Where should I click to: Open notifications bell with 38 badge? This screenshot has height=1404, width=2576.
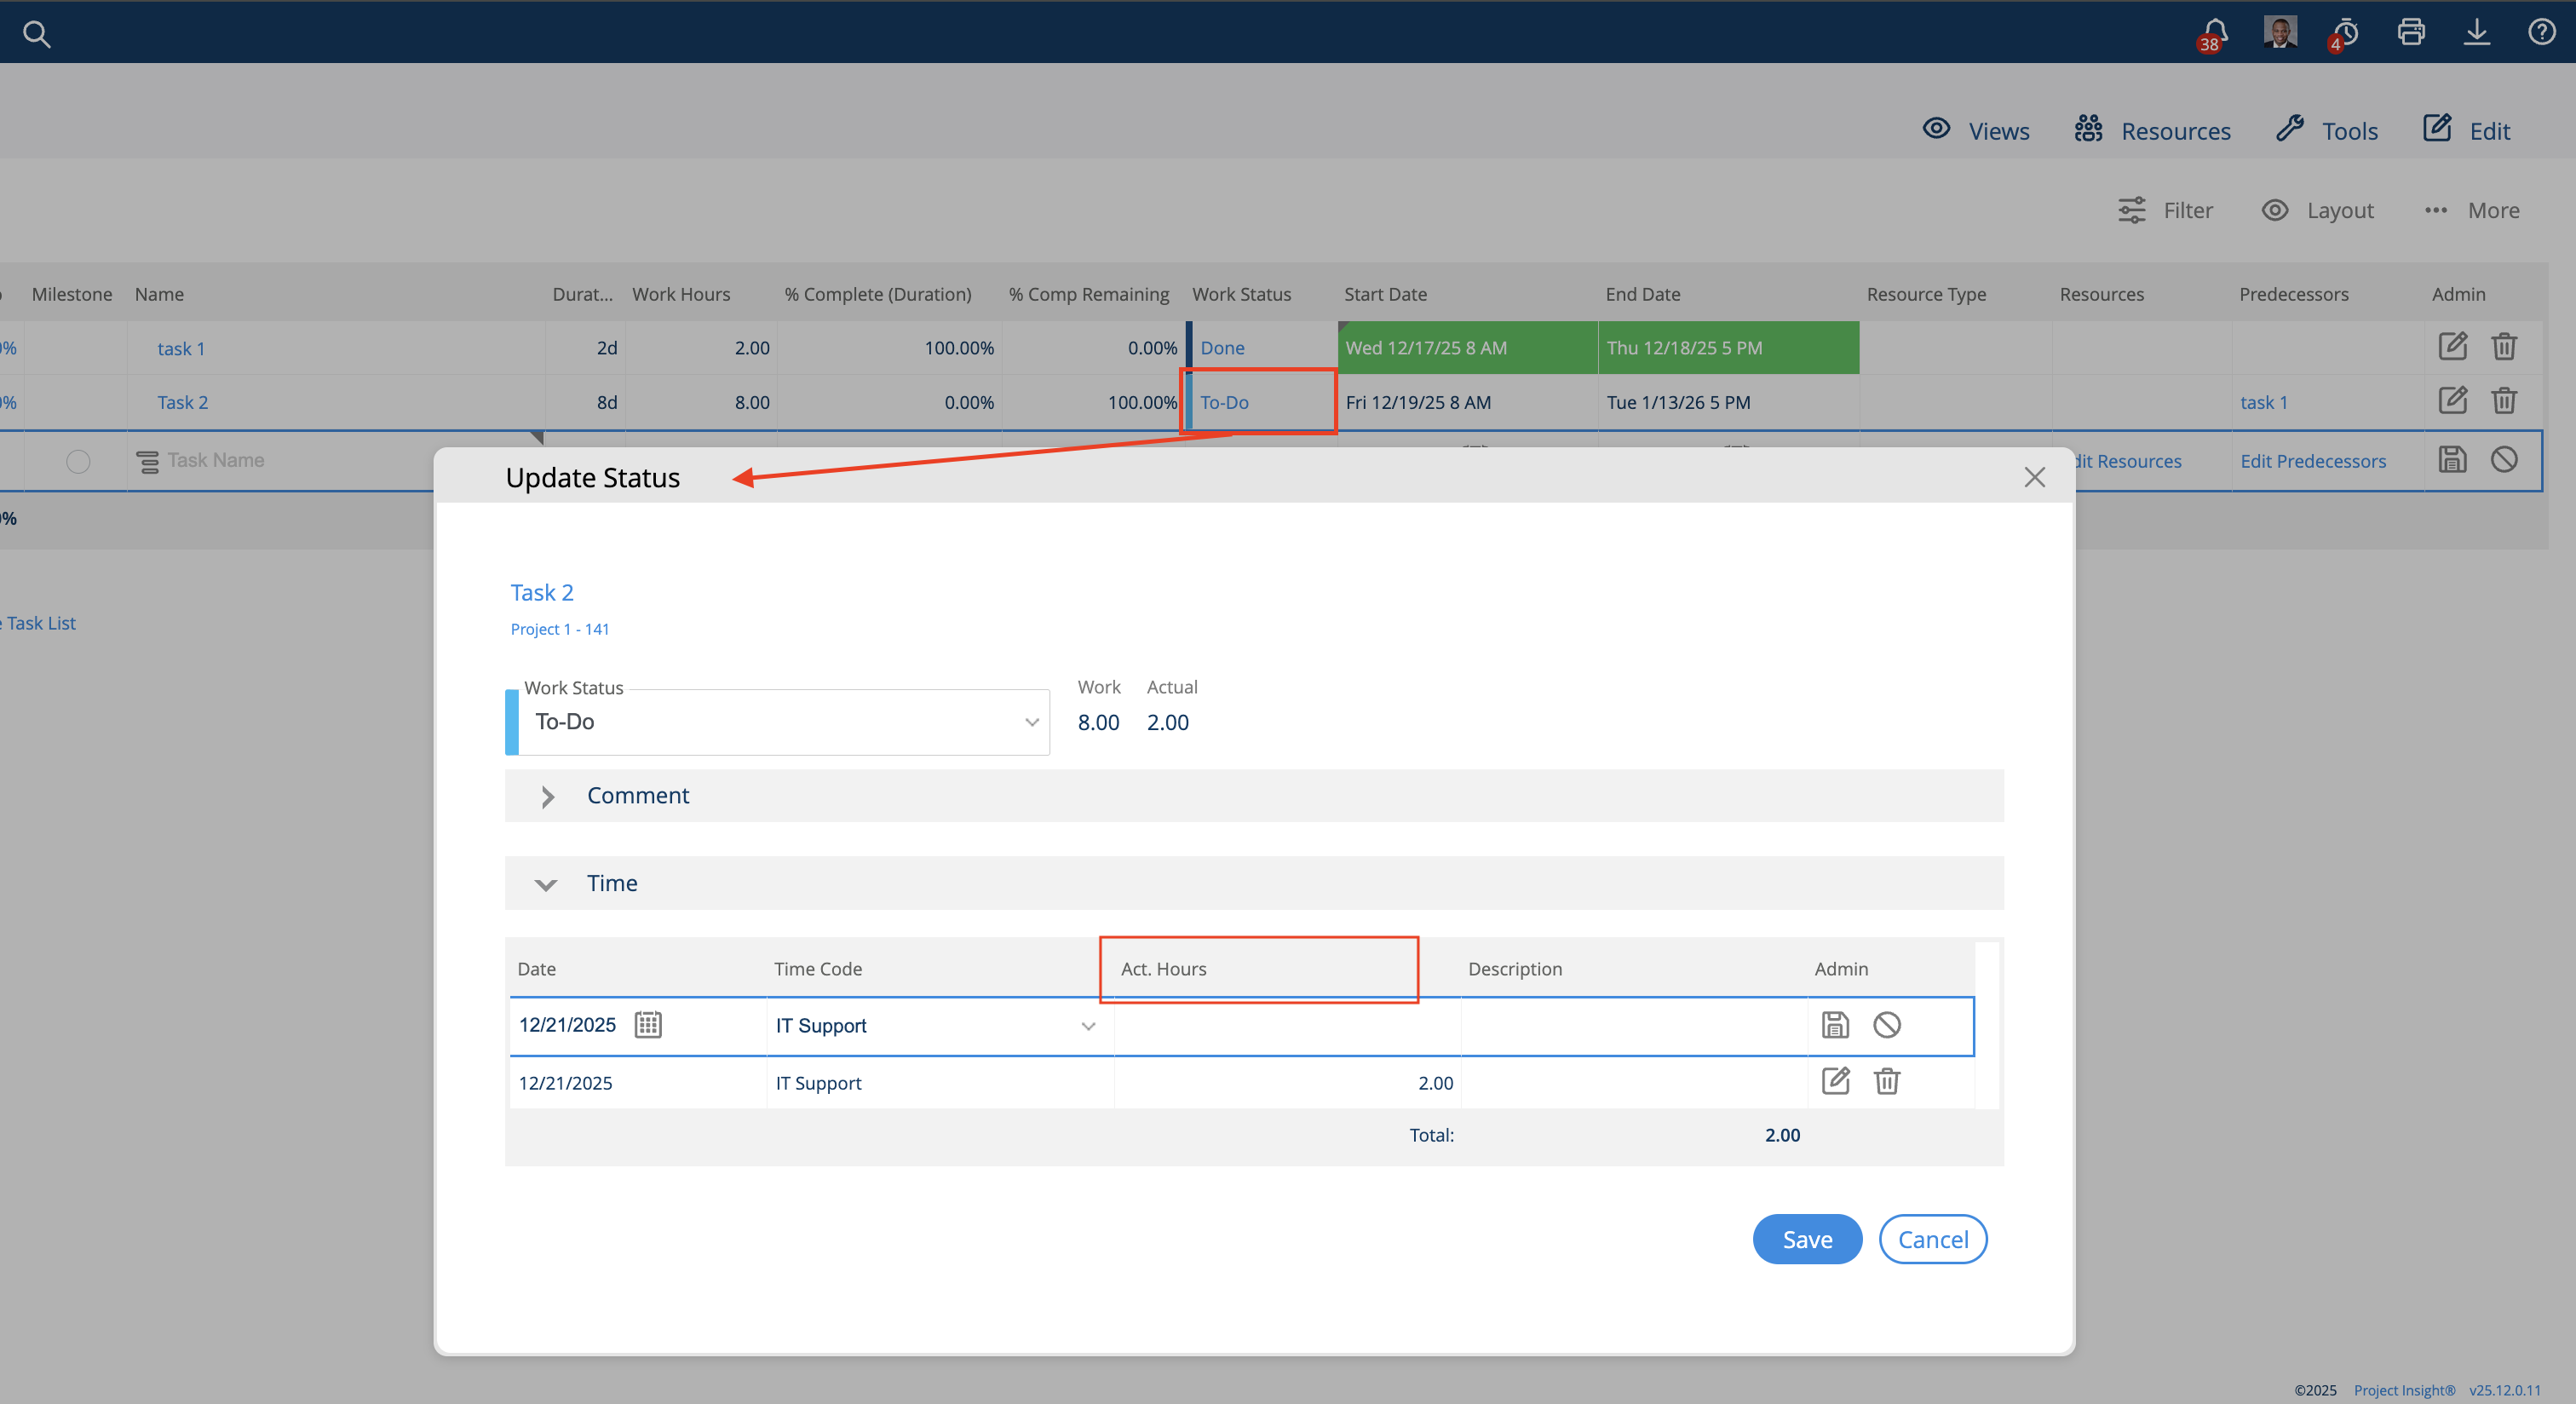[x=2214, y=34]
